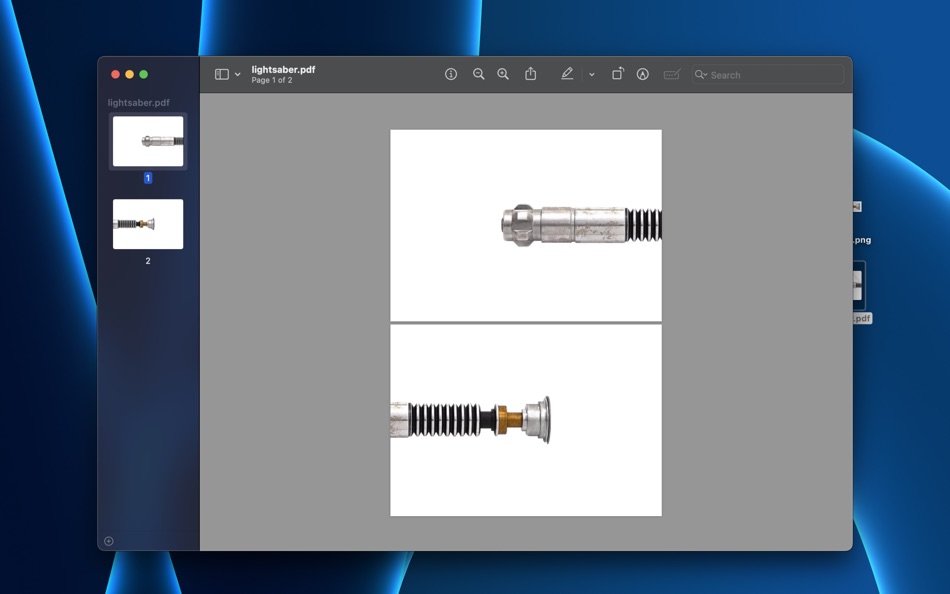
Task: Open the search options magnifier dropdown
Action: pyautogui.click(x=701, y=75)
